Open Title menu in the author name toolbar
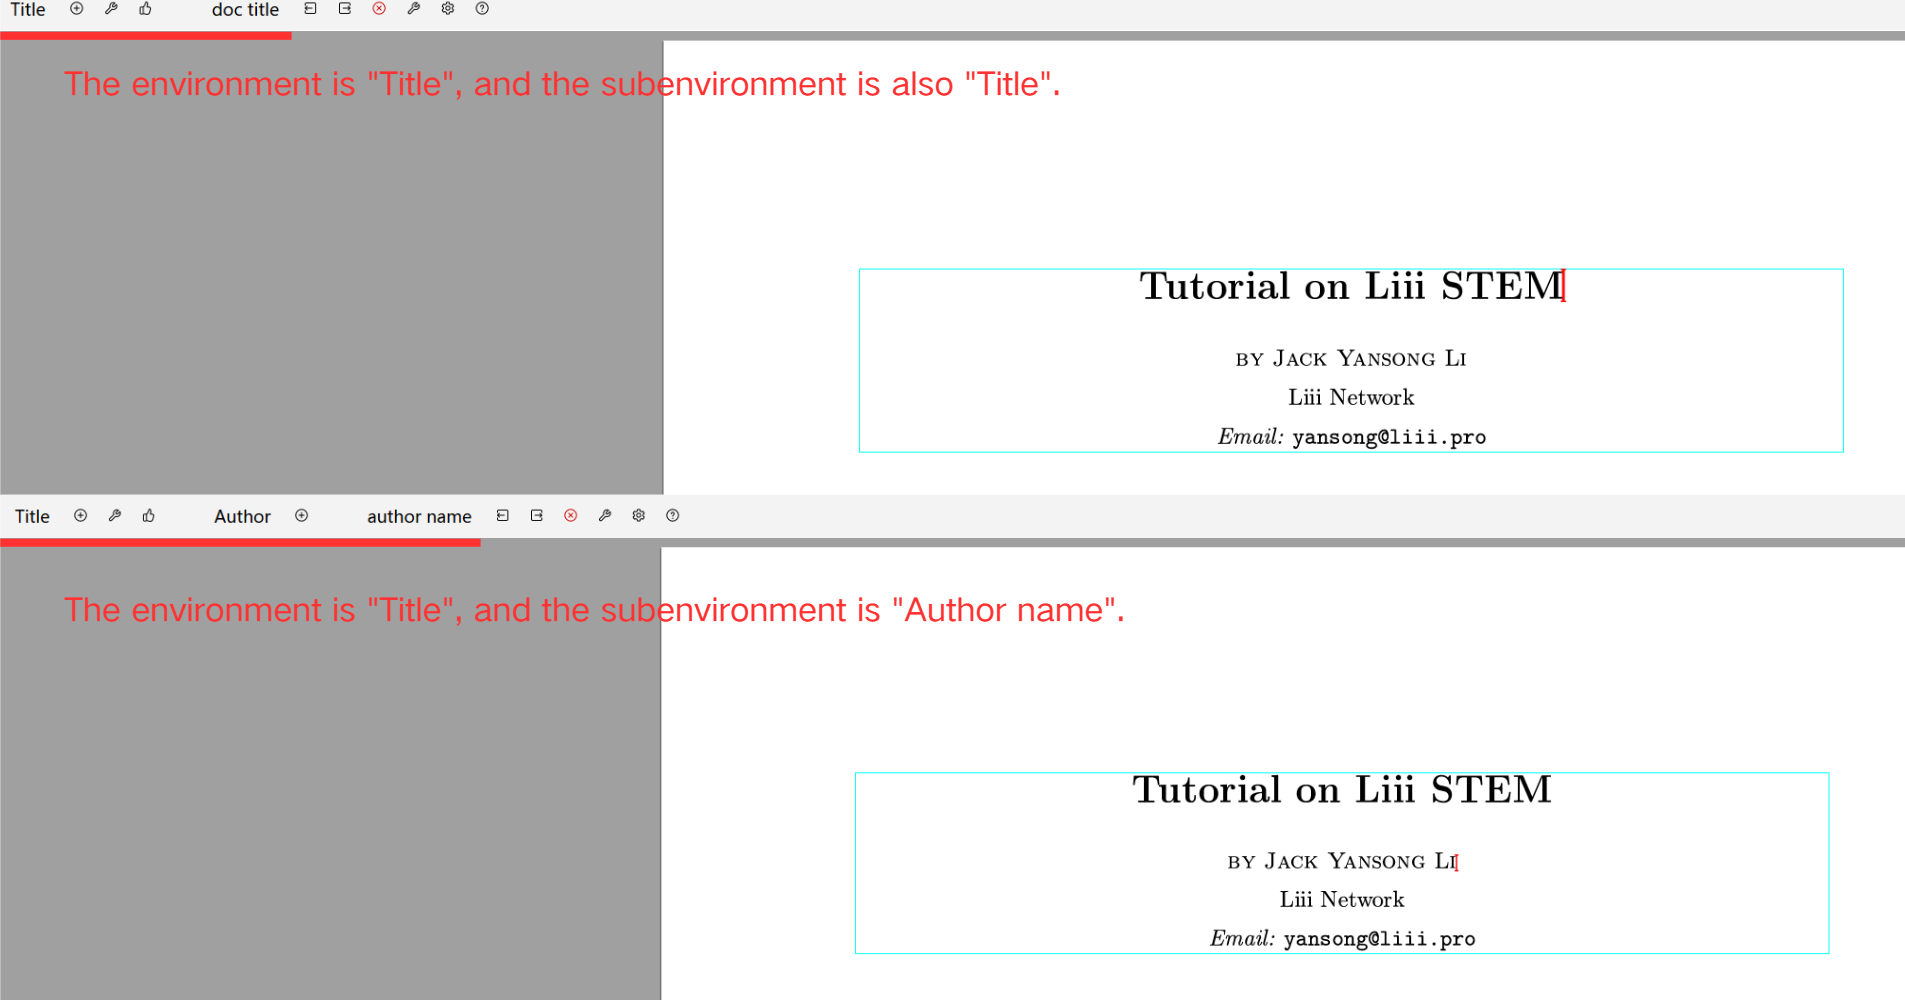Viewport: 1905px width, 1000px height. (32, 517)
